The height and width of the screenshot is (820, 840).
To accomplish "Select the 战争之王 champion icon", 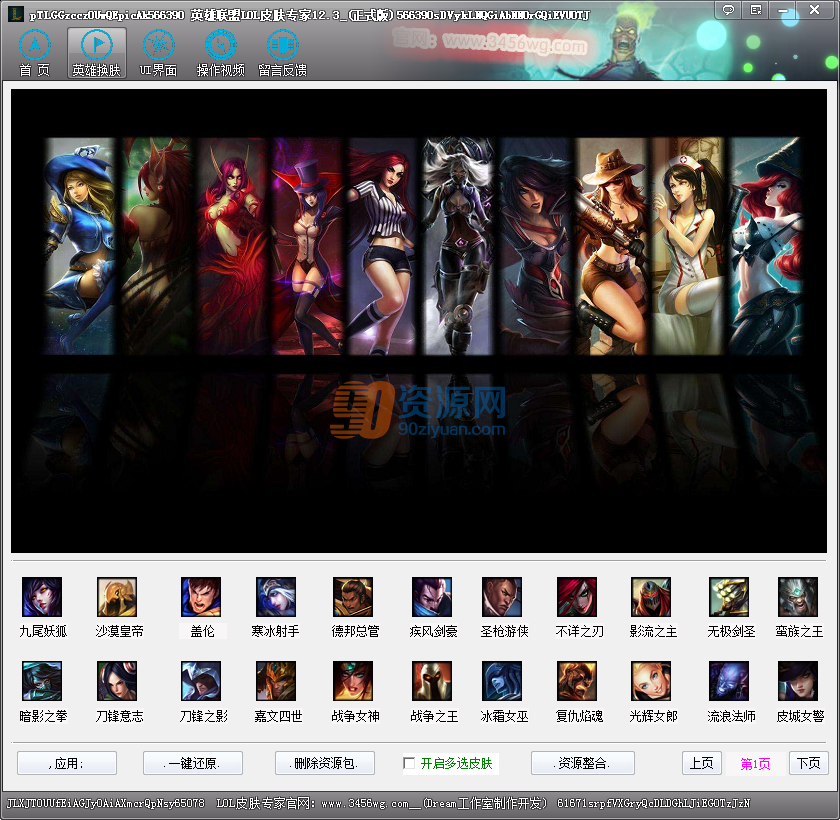I will (x=432, y=681).
